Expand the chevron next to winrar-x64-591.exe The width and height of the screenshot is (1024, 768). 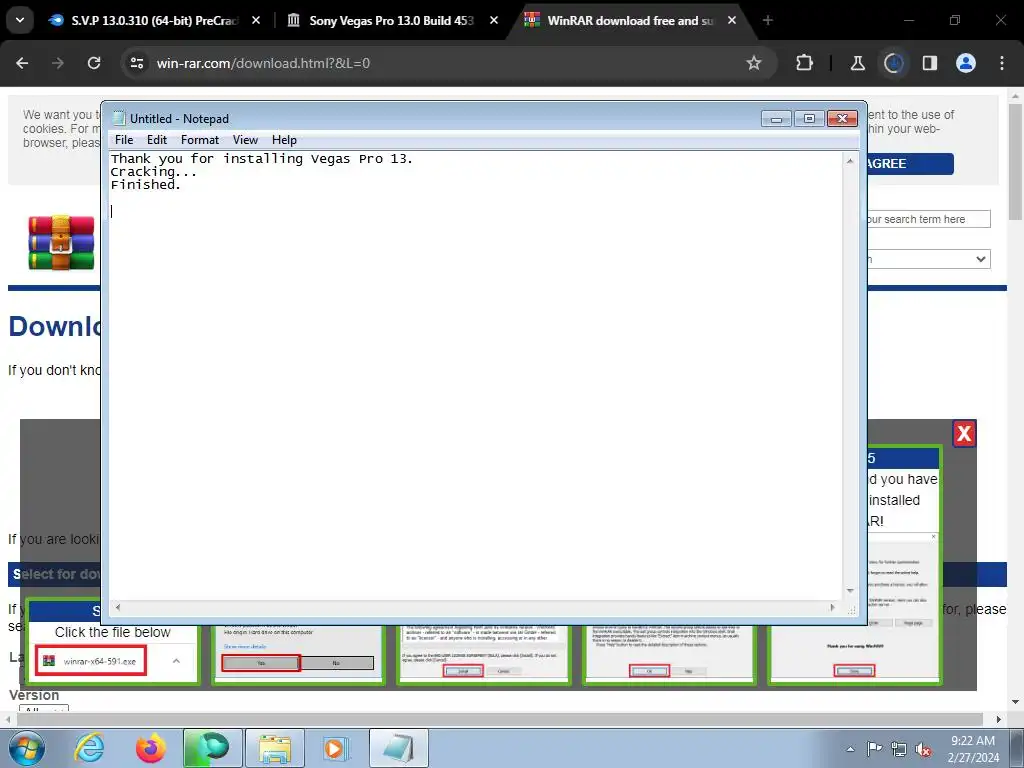tap(176, 661)
